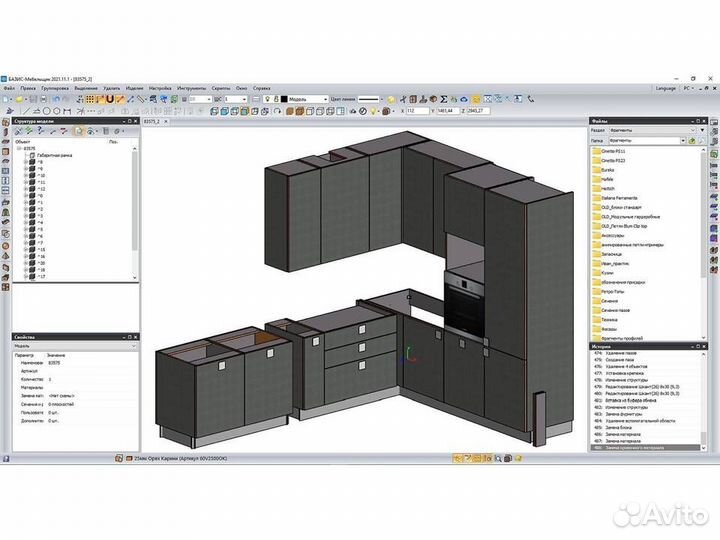Open the Раздел dropdown in Файлы panel

pyautogui.click(x=690, y=131)
